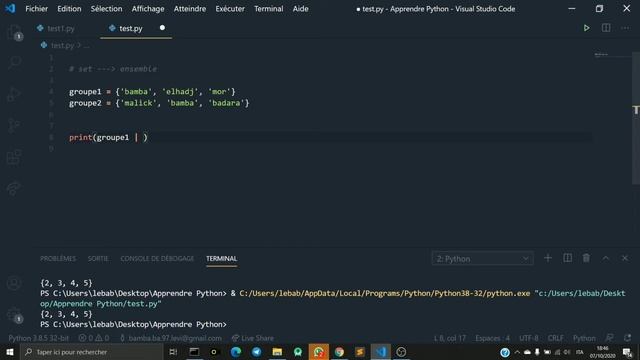Open the errors and warnings status indicator
The image size is (640, 360).
[94, 338]
